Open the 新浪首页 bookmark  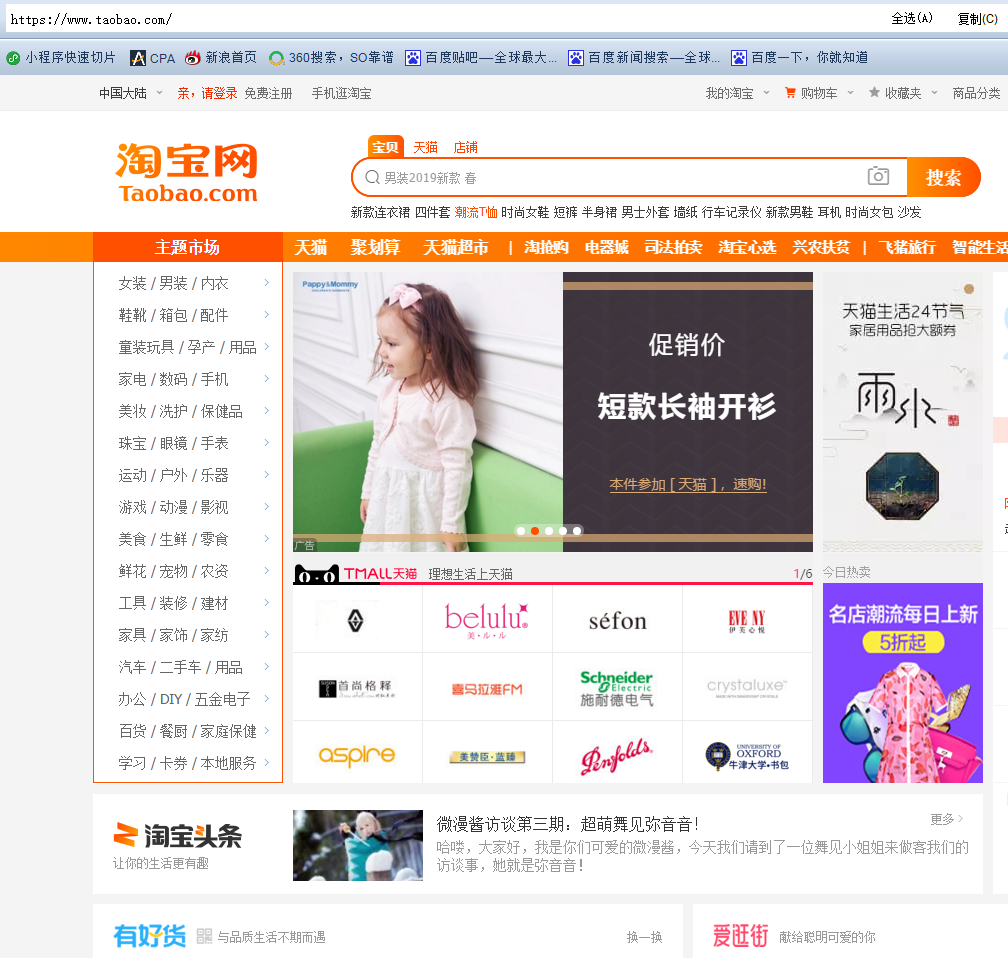click(220, 58)
